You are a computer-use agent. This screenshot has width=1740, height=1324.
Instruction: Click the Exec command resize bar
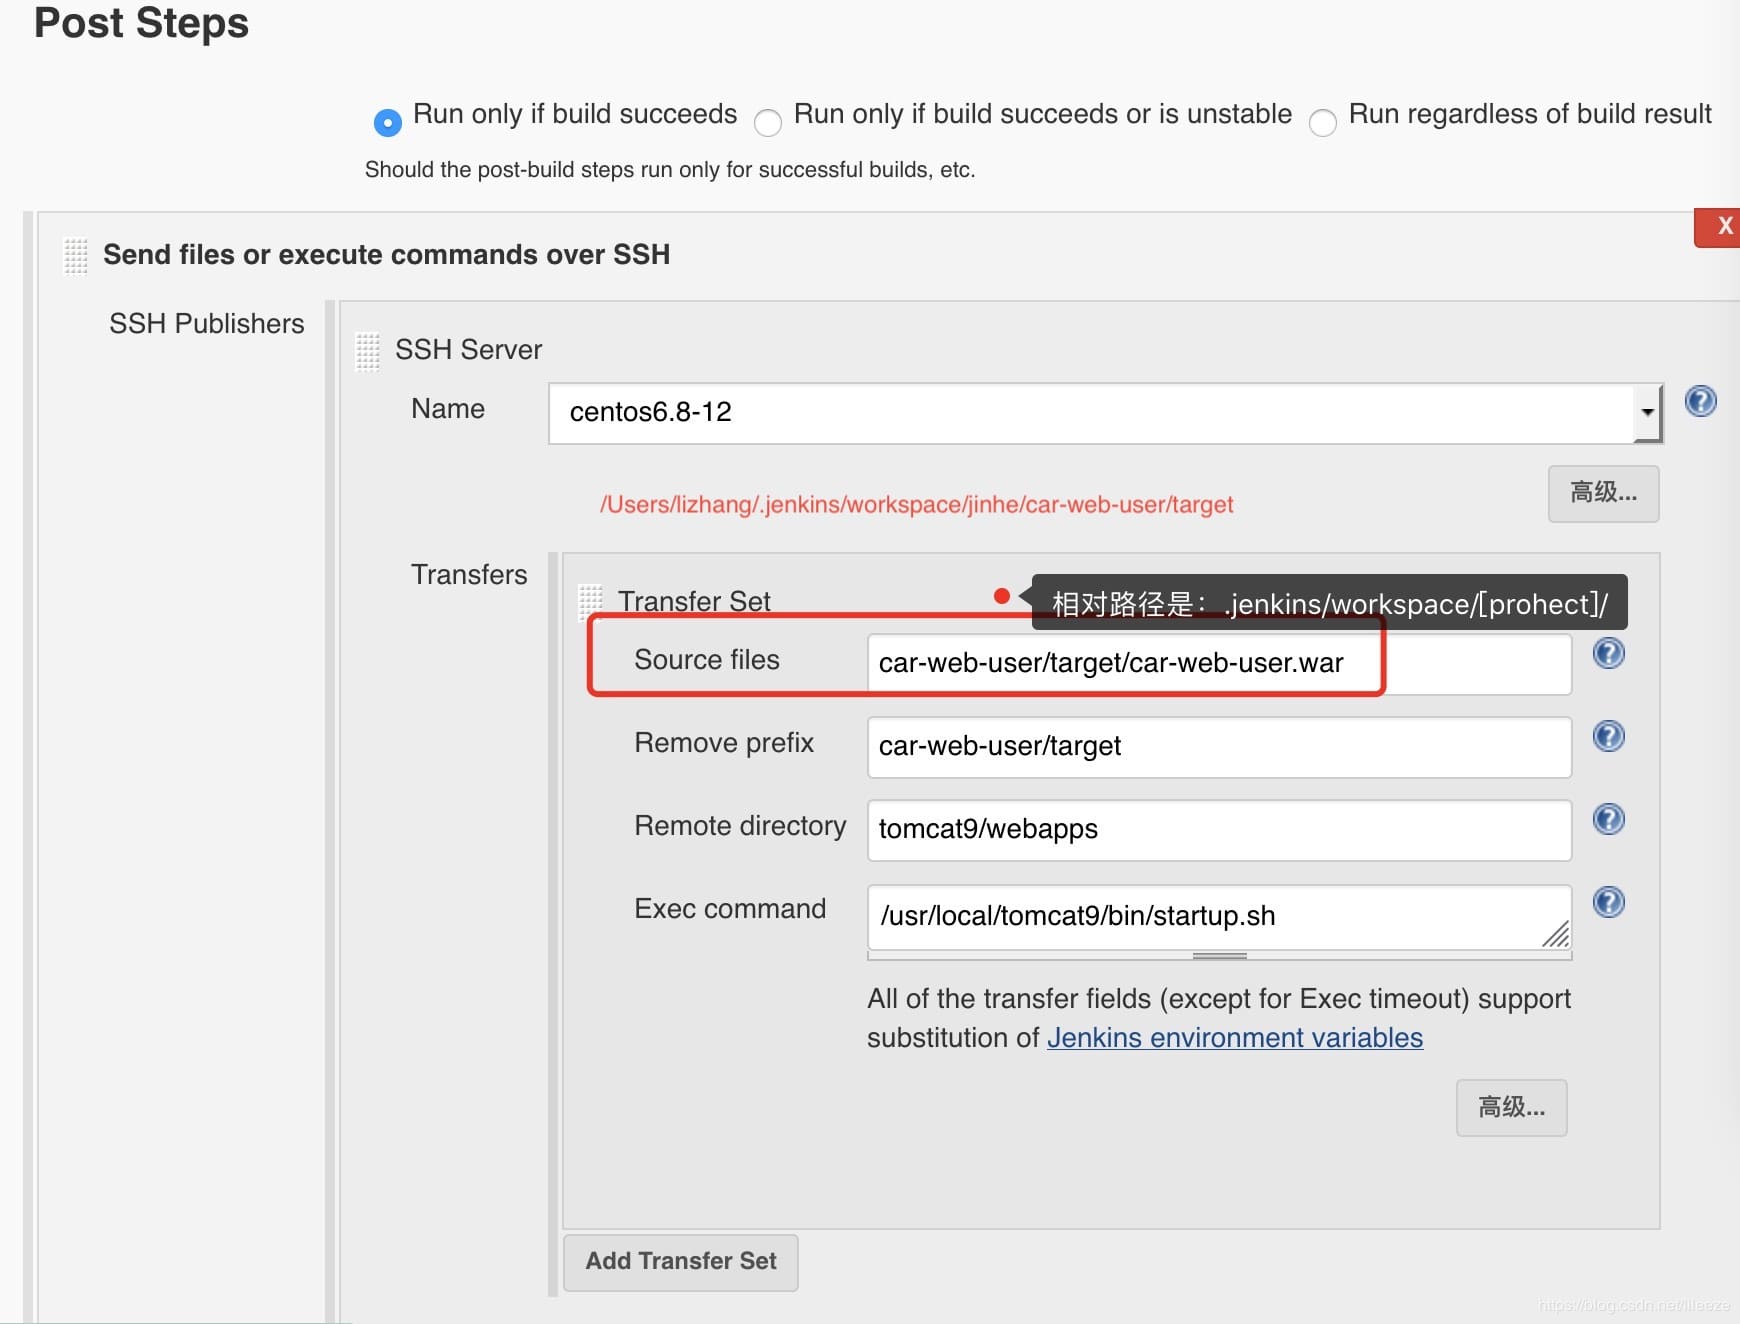1219,956
